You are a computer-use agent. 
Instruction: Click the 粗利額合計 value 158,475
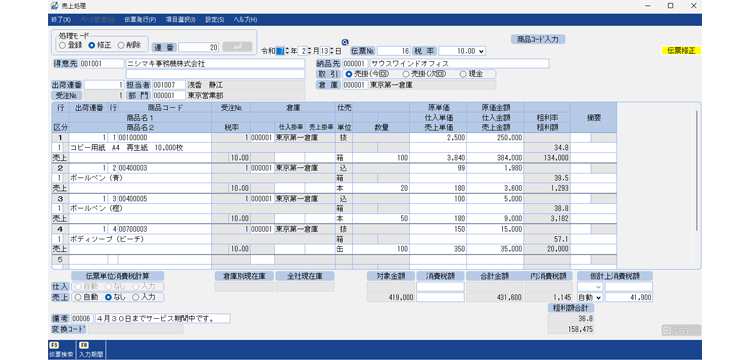click(x=571, y=329)
